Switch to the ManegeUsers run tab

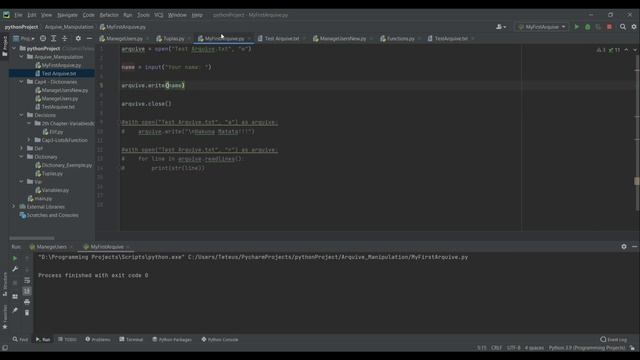51,247
